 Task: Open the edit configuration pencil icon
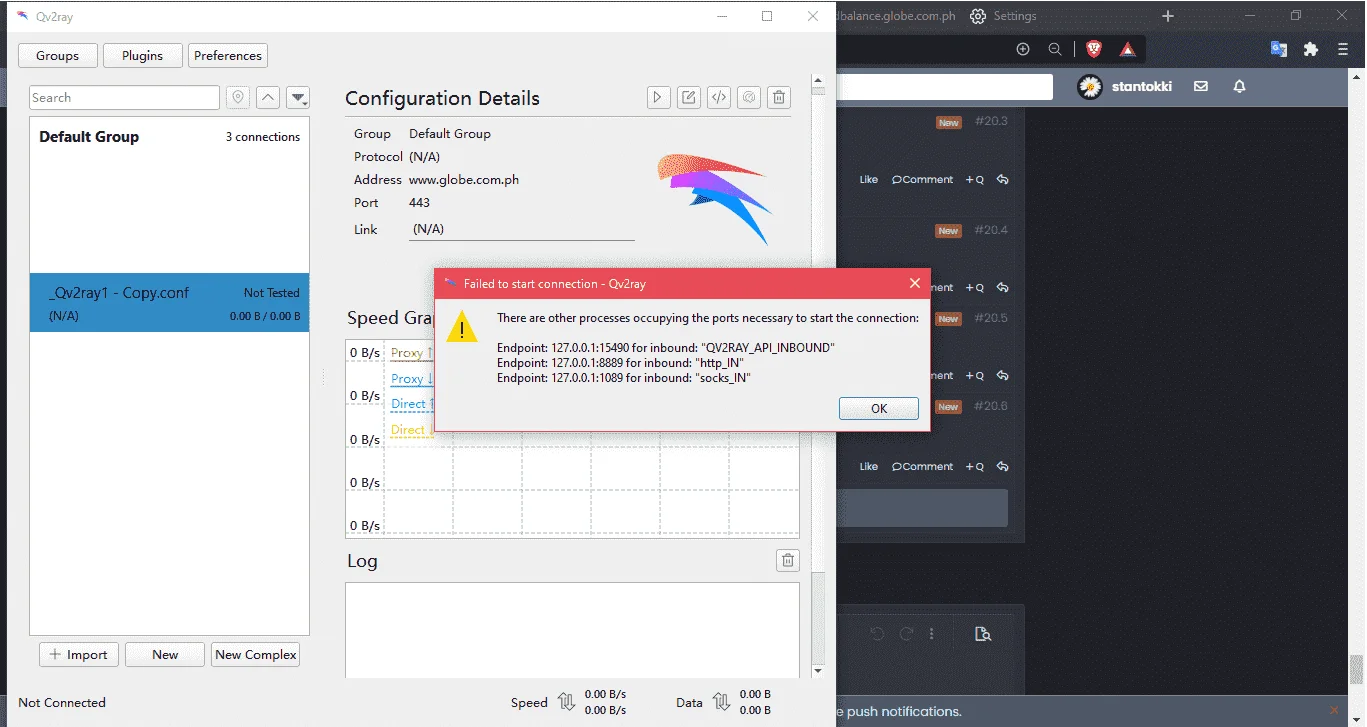tap(688, 97)
